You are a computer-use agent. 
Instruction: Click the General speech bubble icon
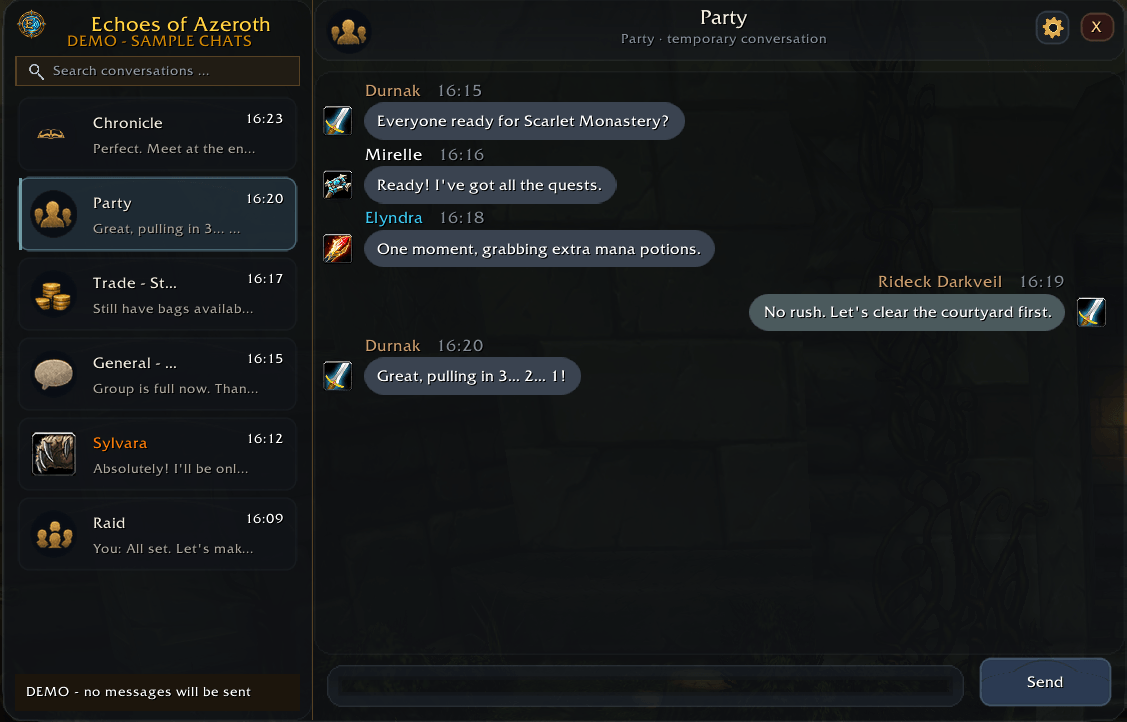[x=53, y=374]
